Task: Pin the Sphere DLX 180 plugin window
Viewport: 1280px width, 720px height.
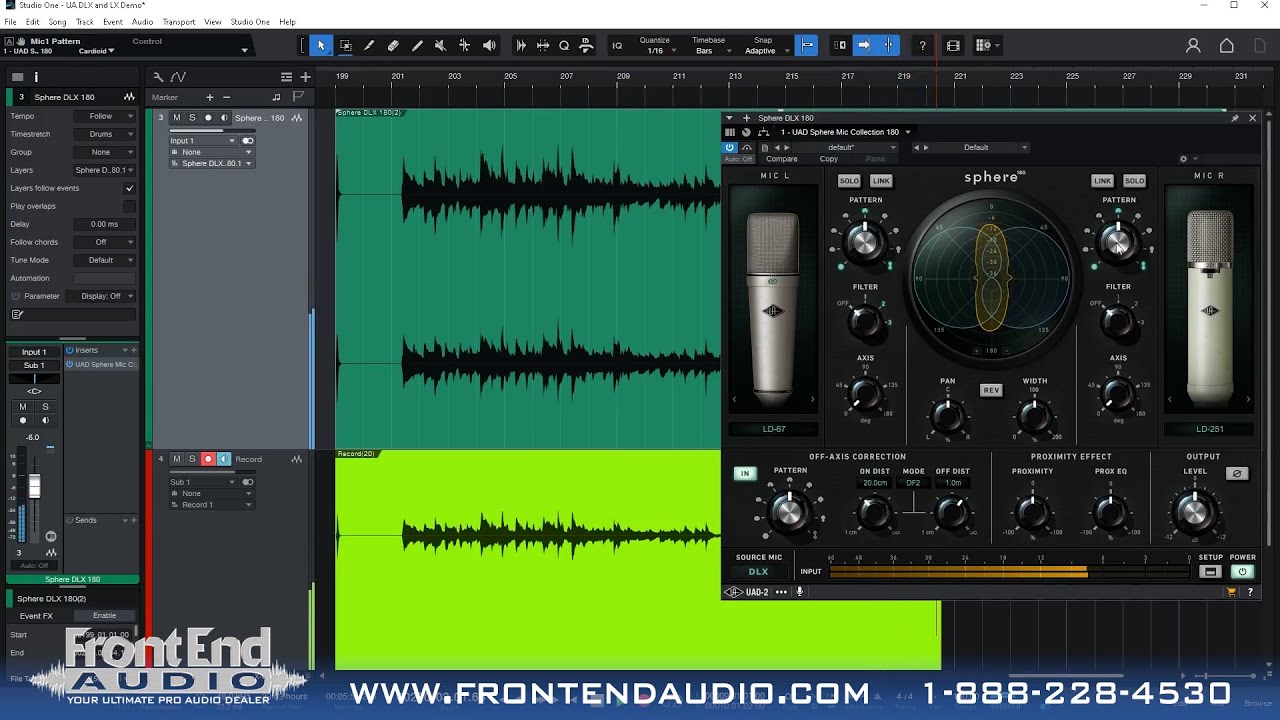Action: (x=1235, y=118)
